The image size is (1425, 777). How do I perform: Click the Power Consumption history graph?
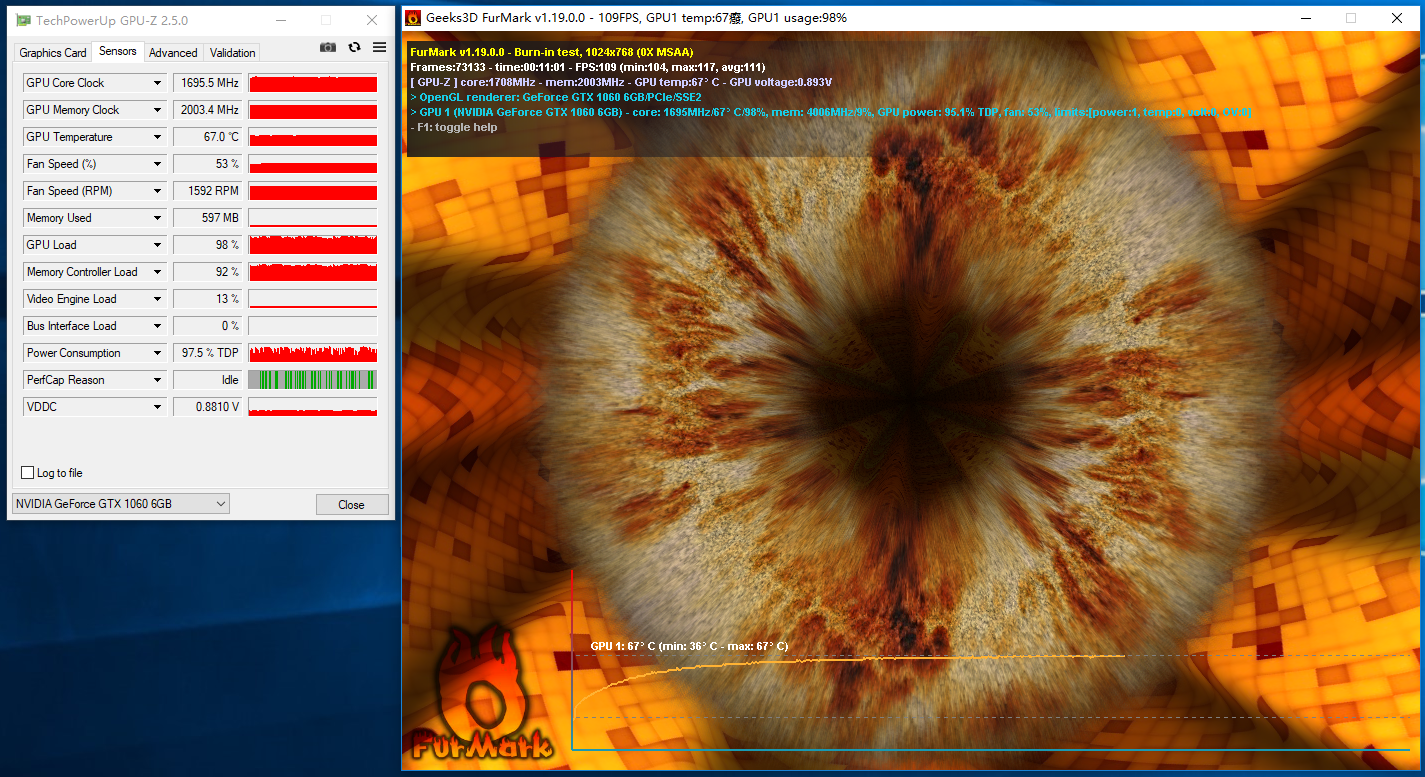click(x=313, y=353)
